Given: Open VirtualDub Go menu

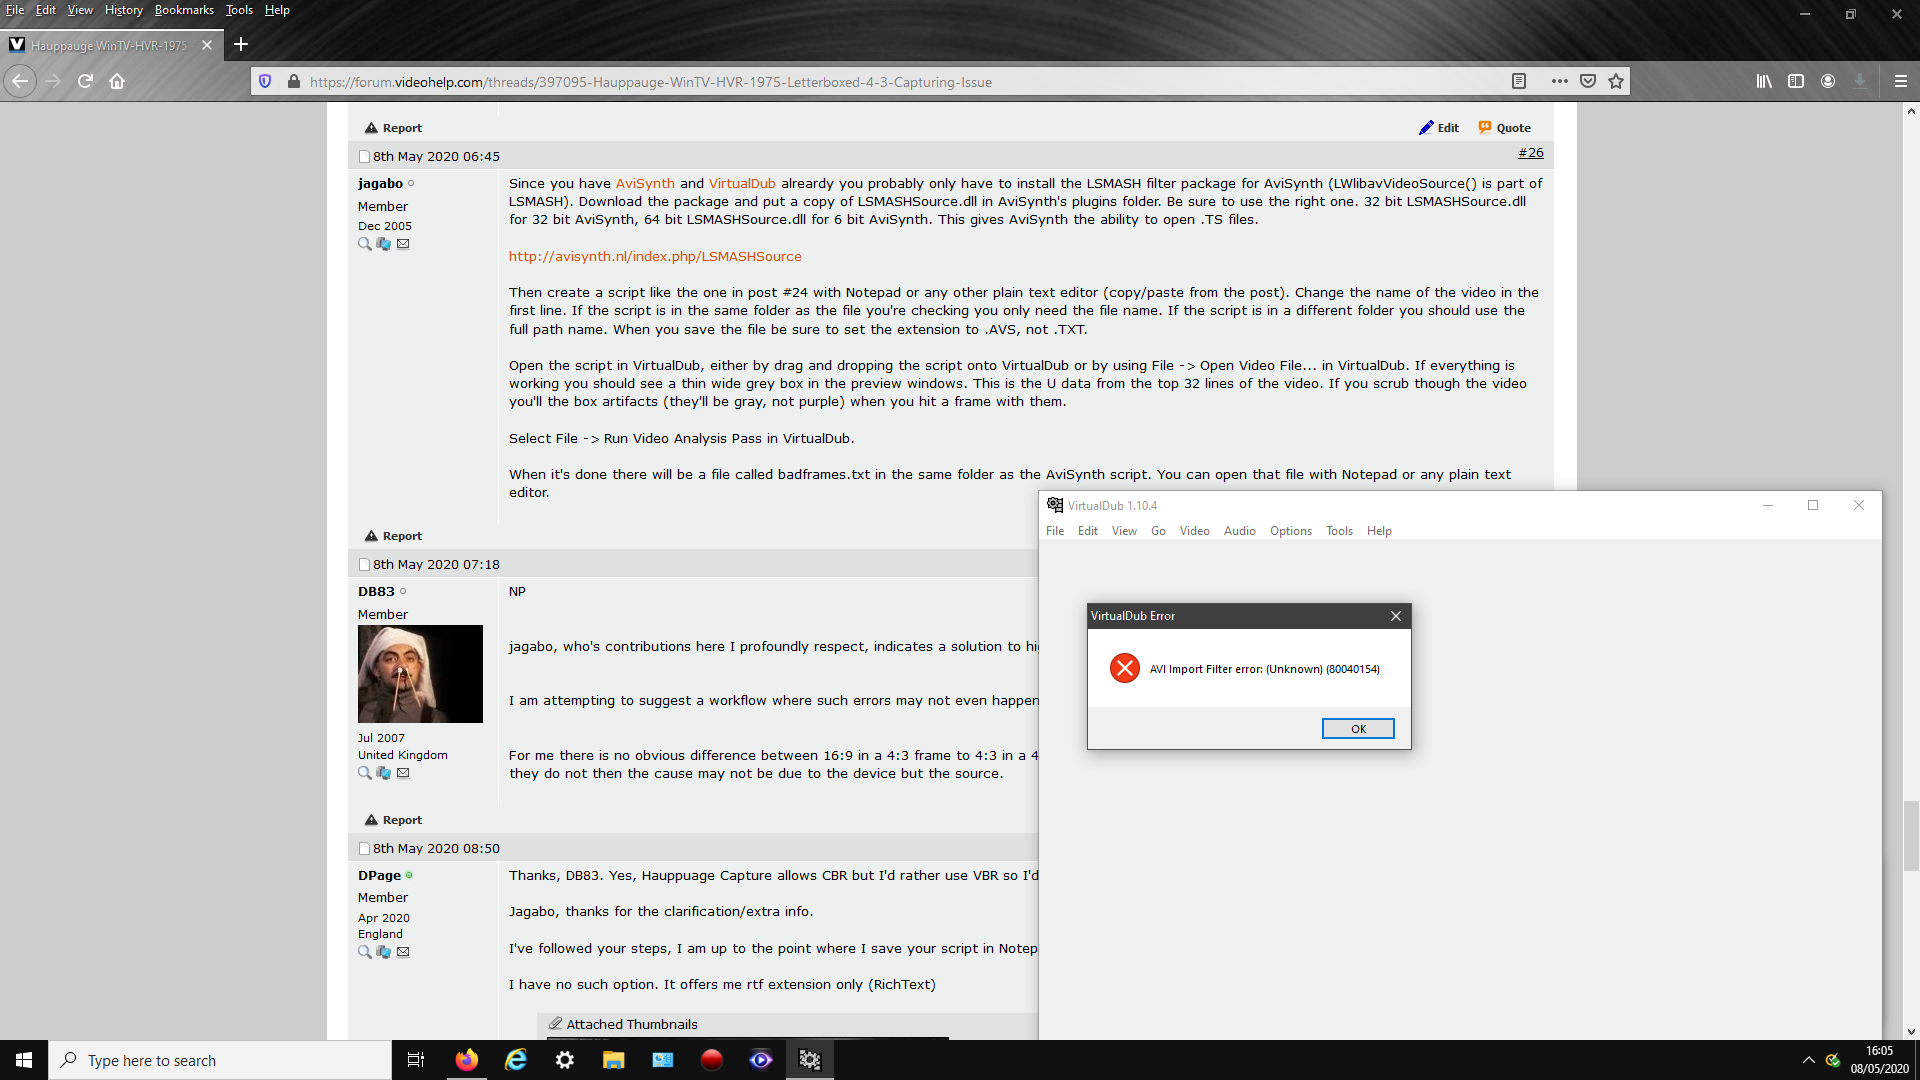Looking at the screenshot, I should 1158,531.
